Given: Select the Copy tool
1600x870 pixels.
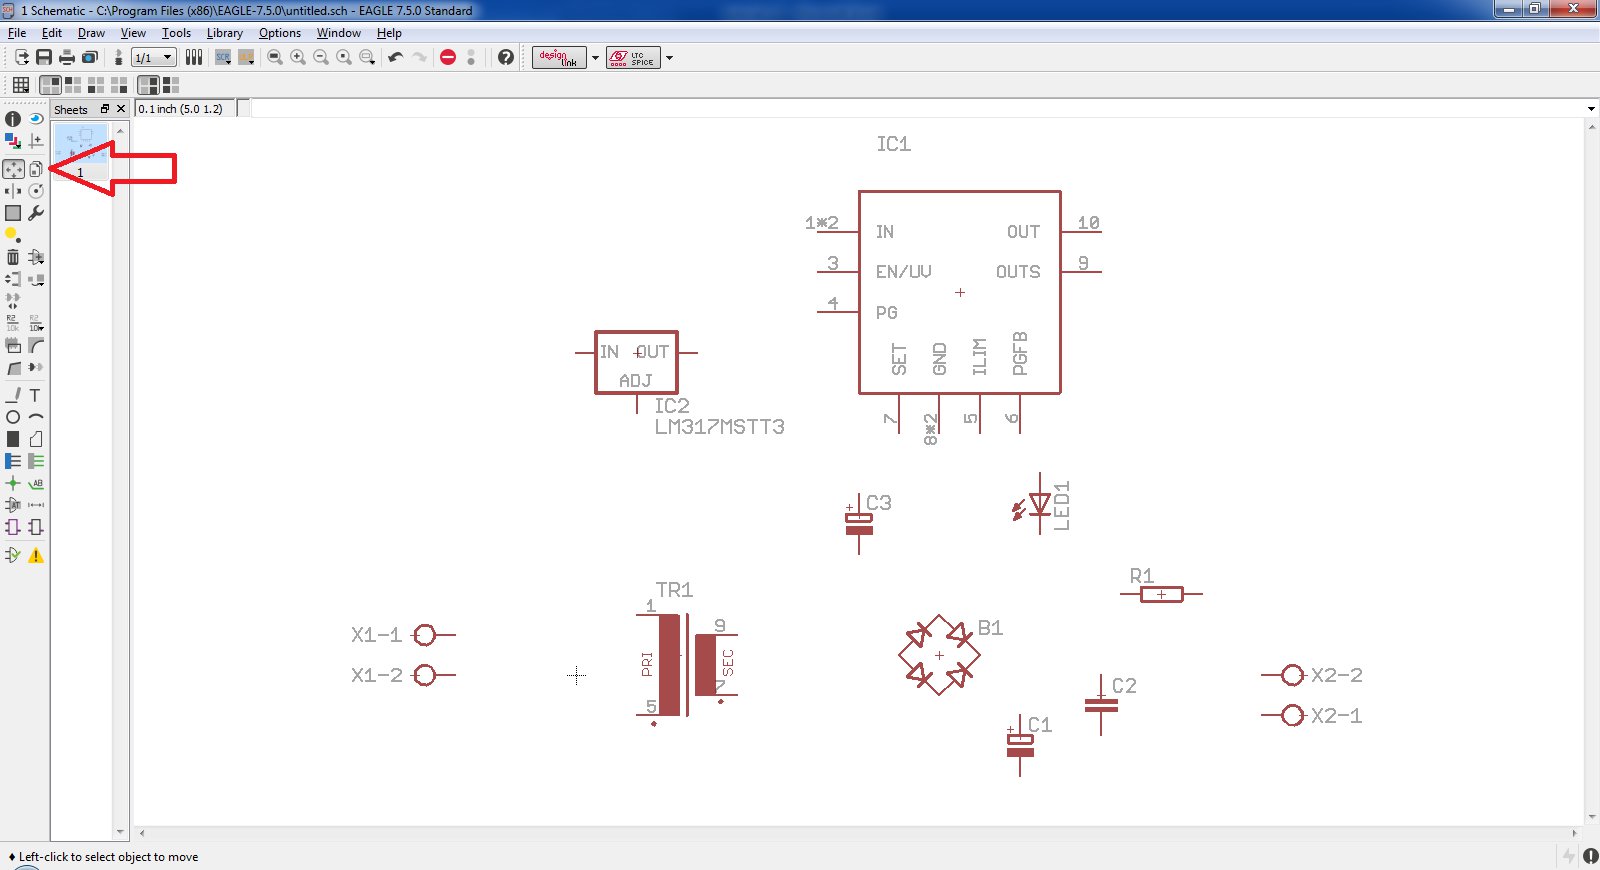Looking at the screenshot, I should 36,169.
